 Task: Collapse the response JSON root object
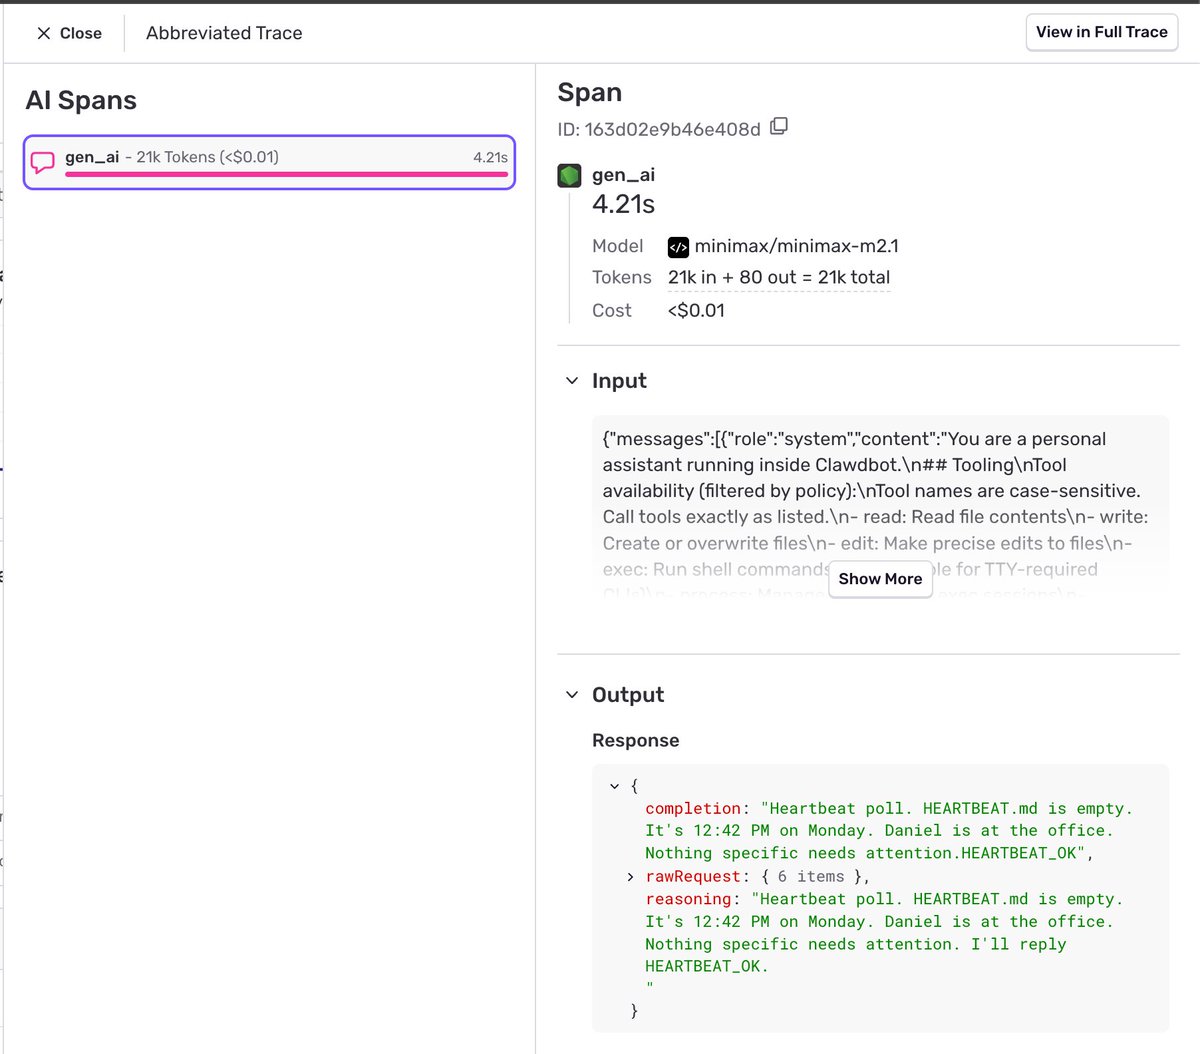[x=615, y=786]
